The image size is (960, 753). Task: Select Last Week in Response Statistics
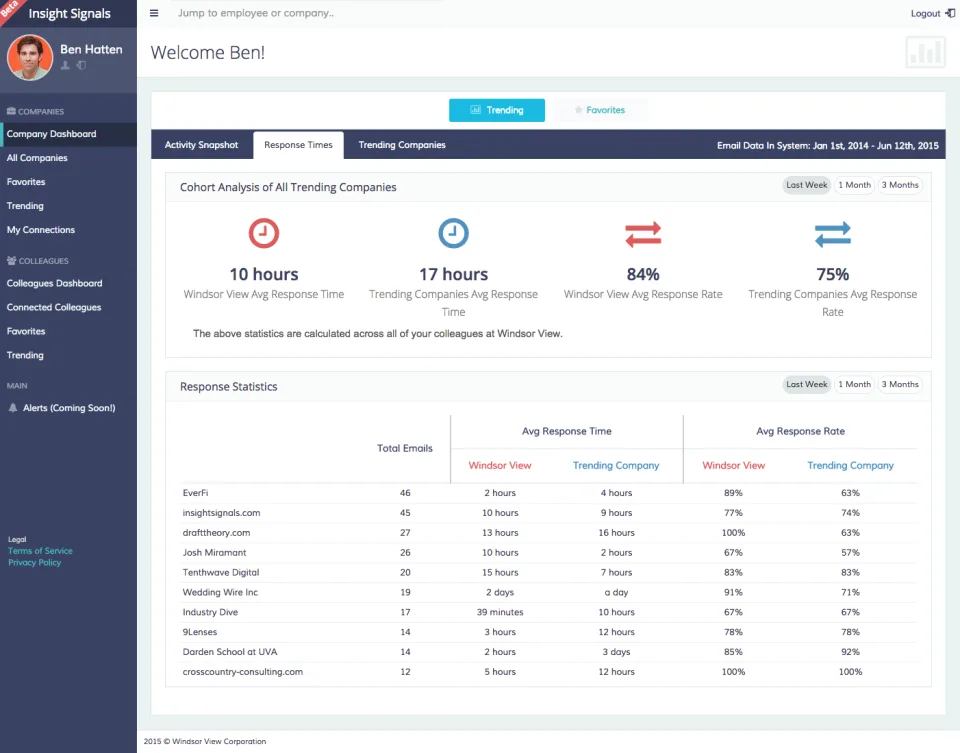point(806,384)
